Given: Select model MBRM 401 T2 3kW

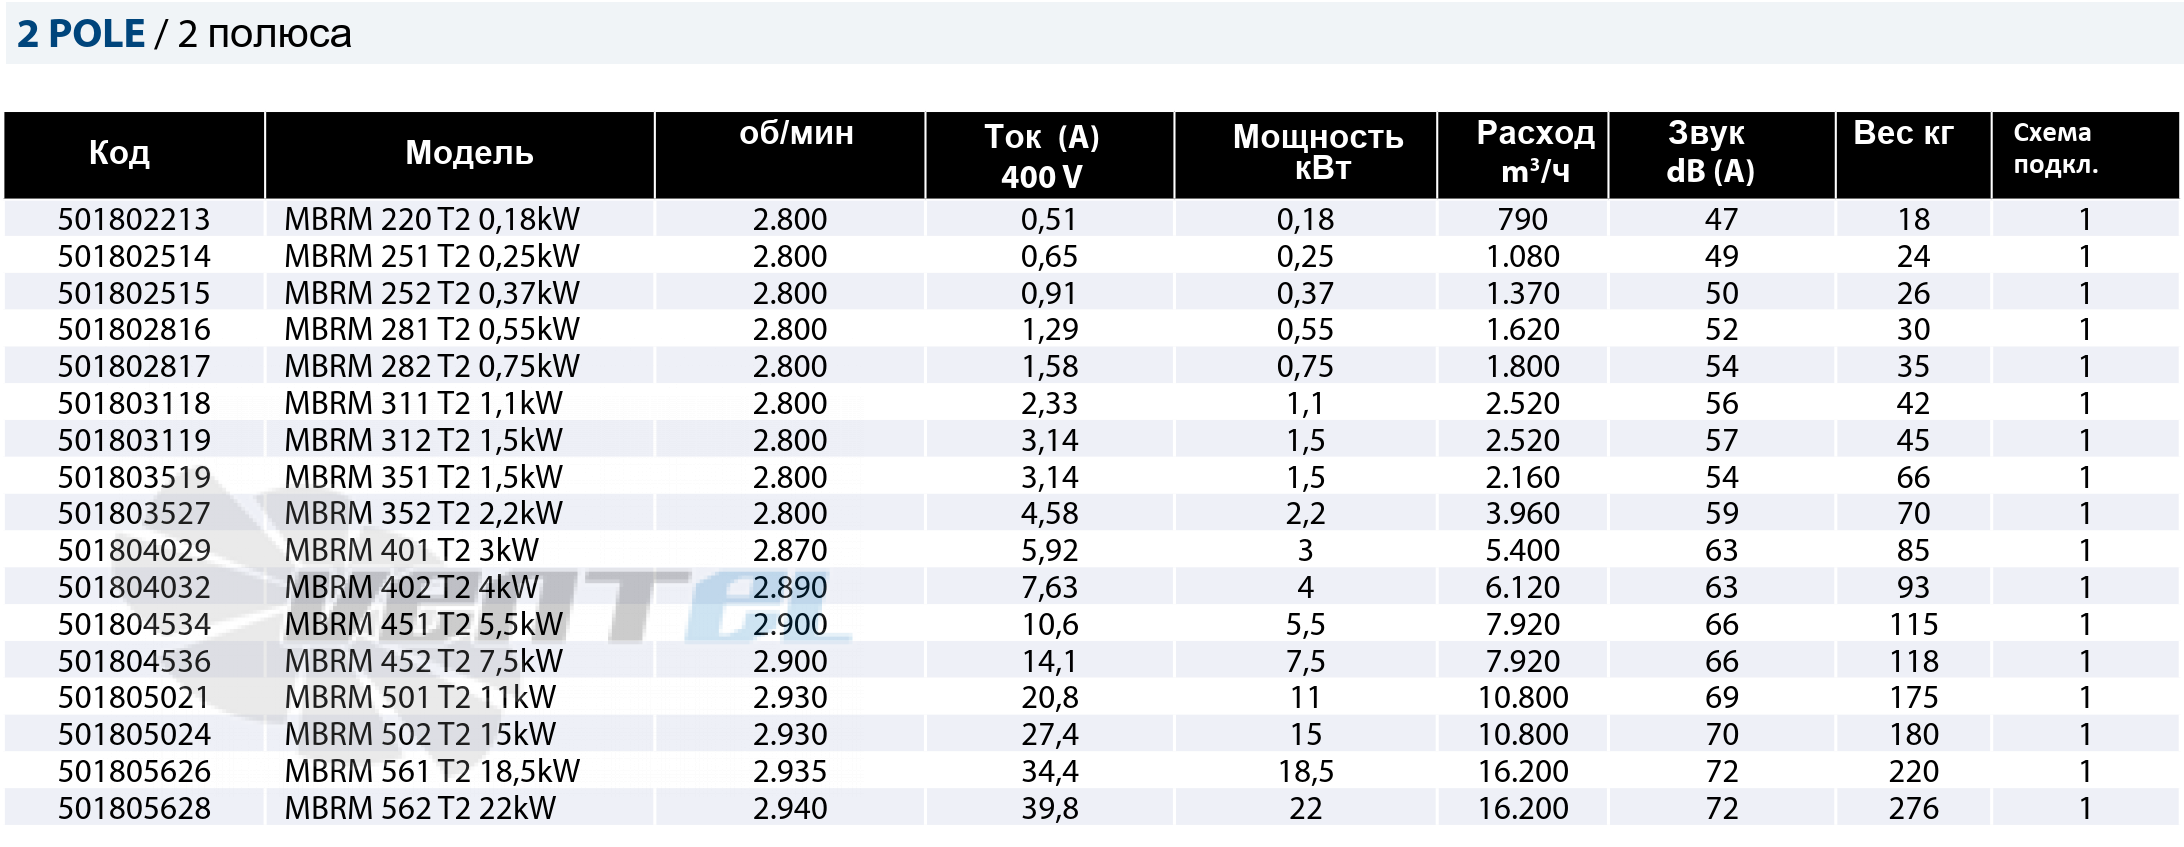Looking at the screenshot, I should tap(411, 550).
